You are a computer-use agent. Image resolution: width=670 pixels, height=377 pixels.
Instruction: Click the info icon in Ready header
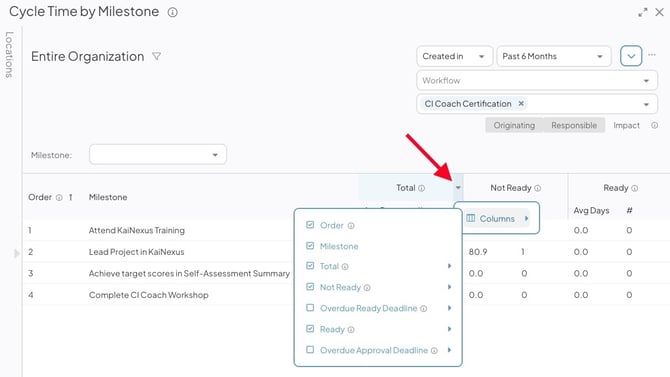pyautogui.click(x=635, y=188)
